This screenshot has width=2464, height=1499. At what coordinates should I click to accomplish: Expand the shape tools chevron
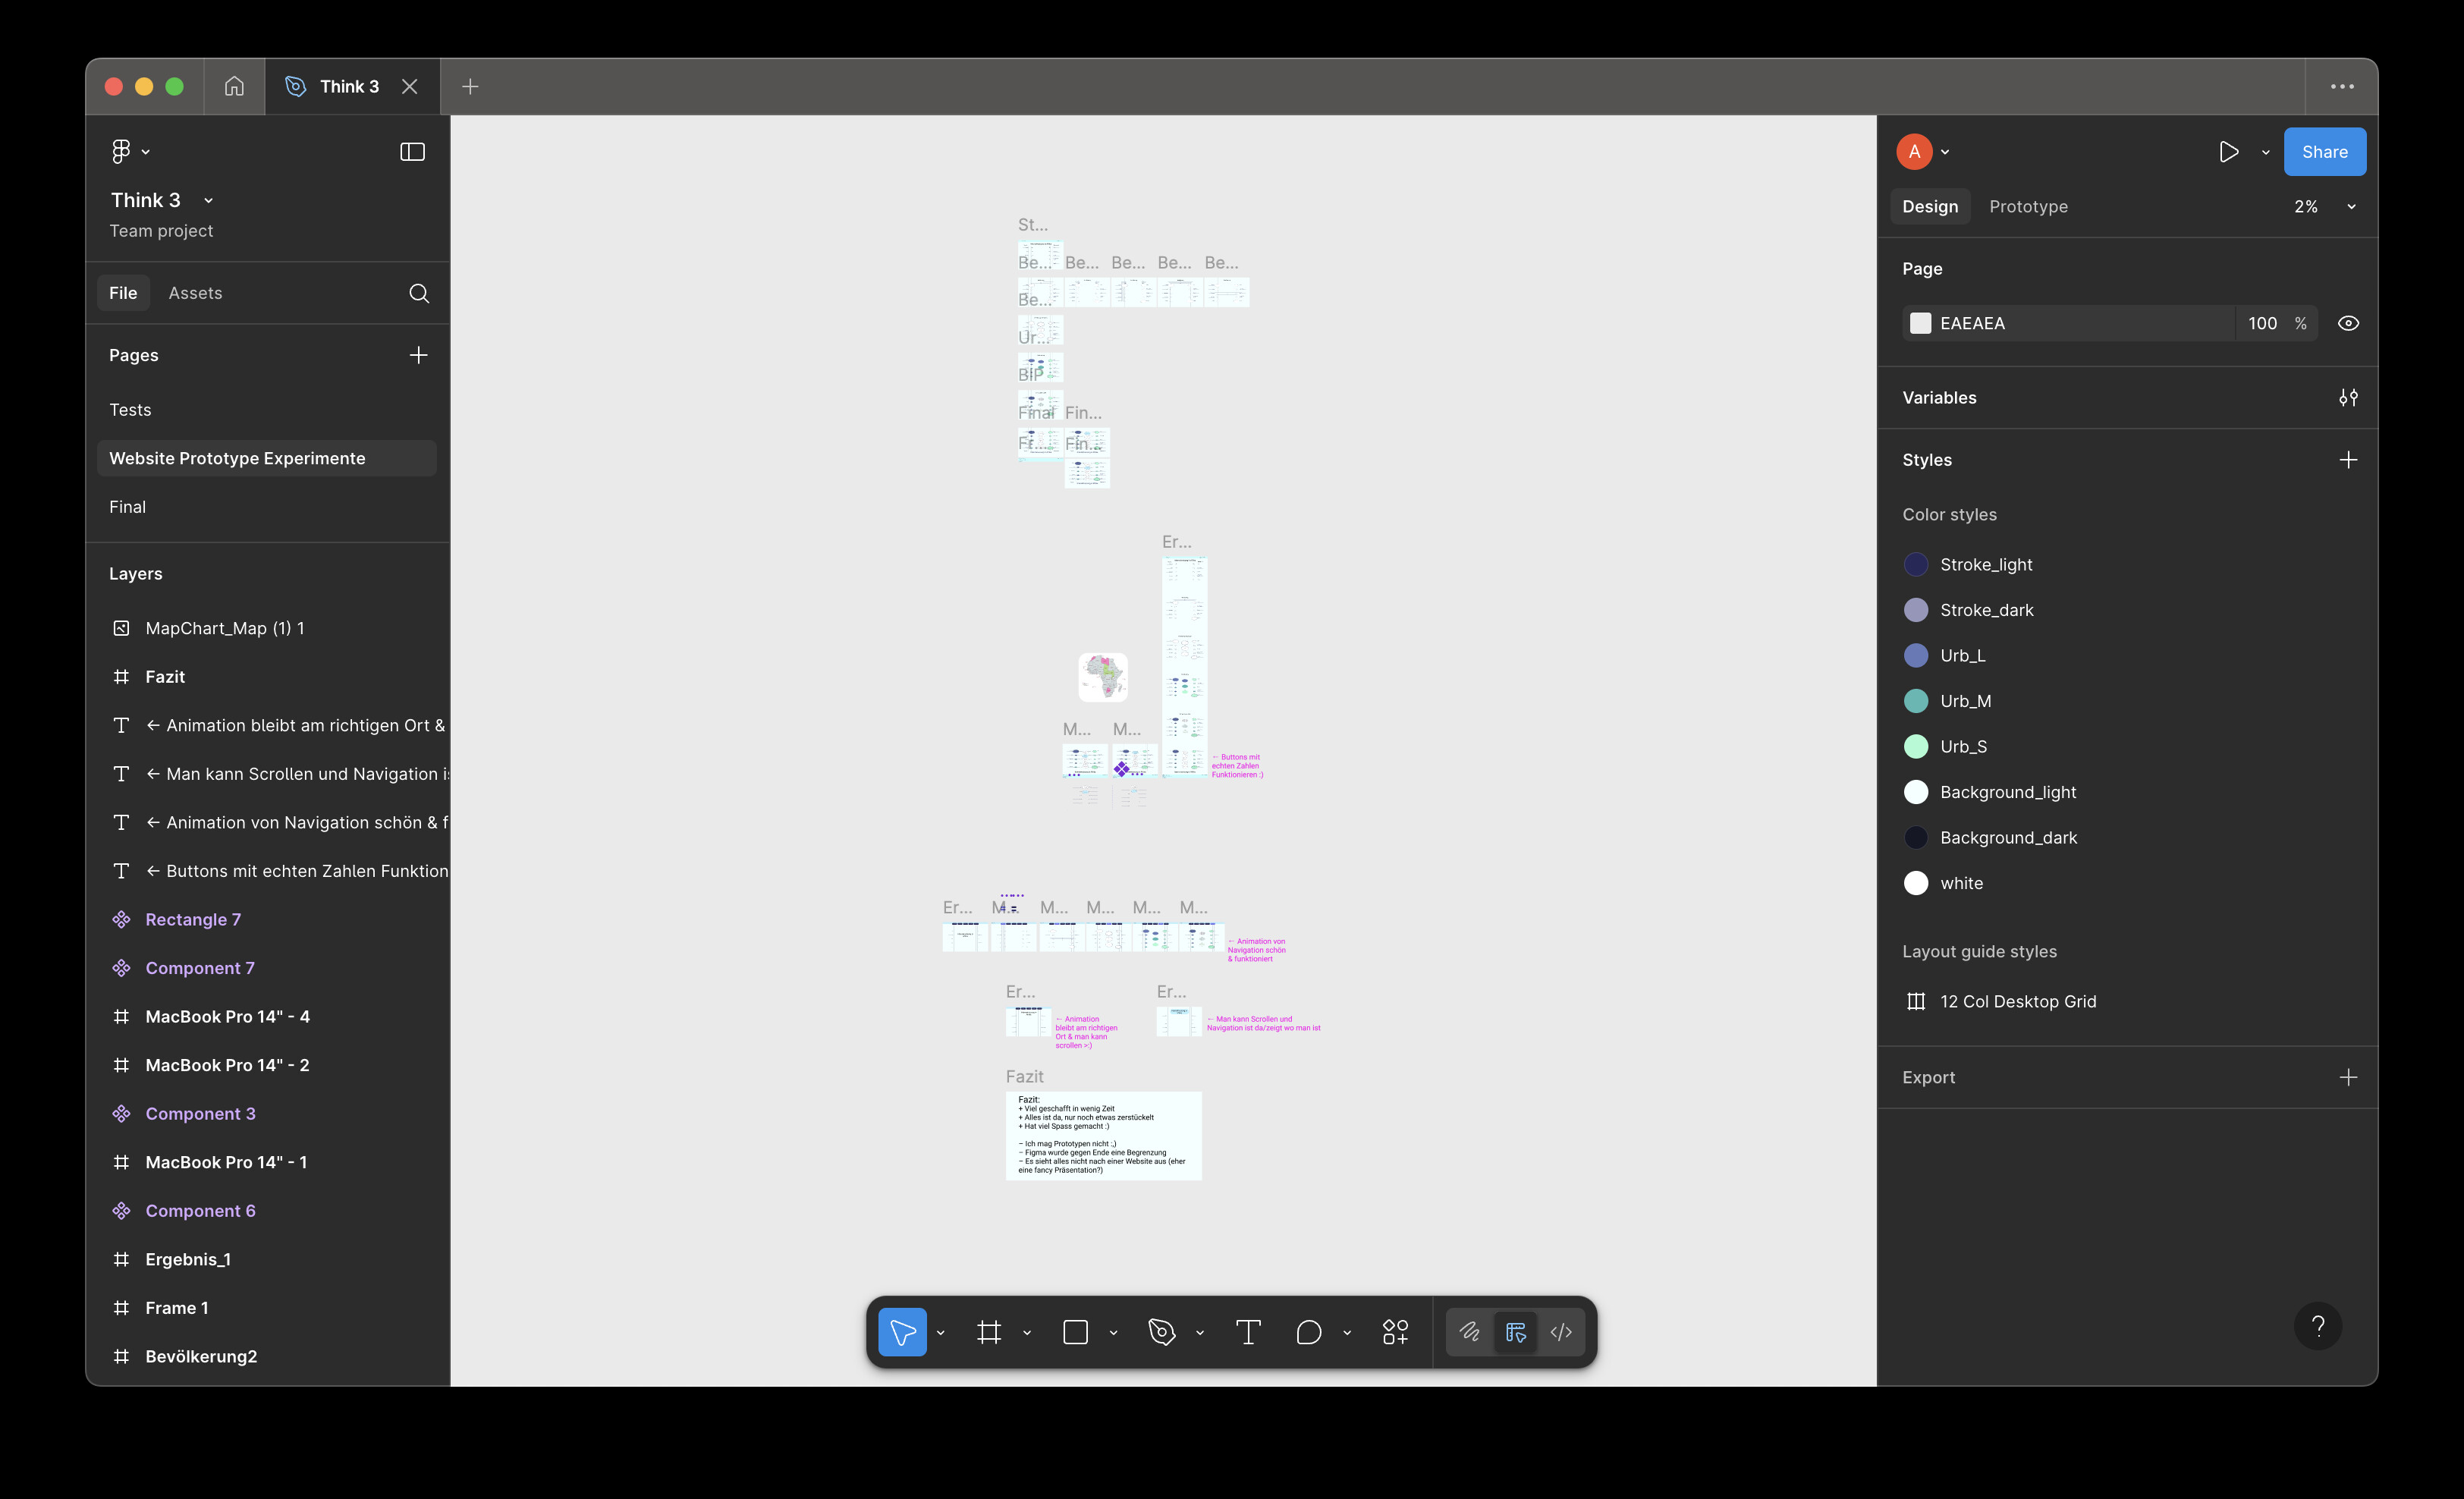tap(1113, 1332)
